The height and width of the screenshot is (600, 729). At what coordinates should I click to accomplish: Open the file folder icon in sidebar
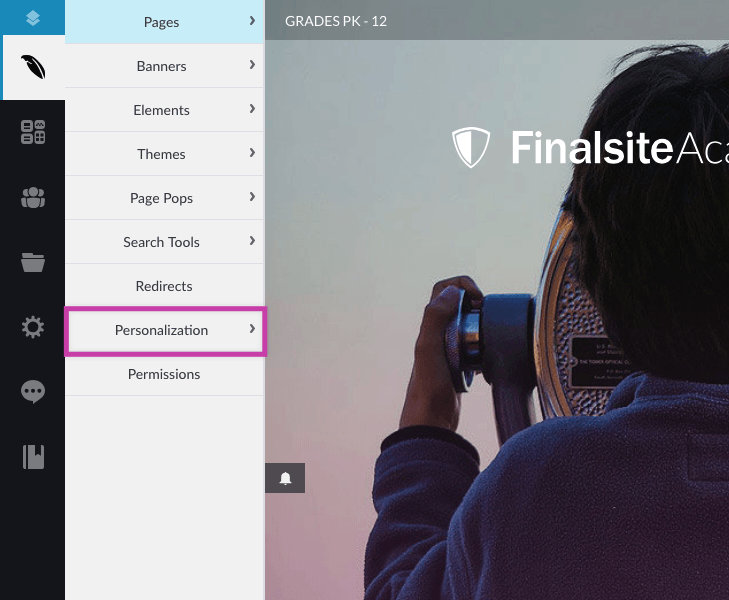click(x=33, y=262)
